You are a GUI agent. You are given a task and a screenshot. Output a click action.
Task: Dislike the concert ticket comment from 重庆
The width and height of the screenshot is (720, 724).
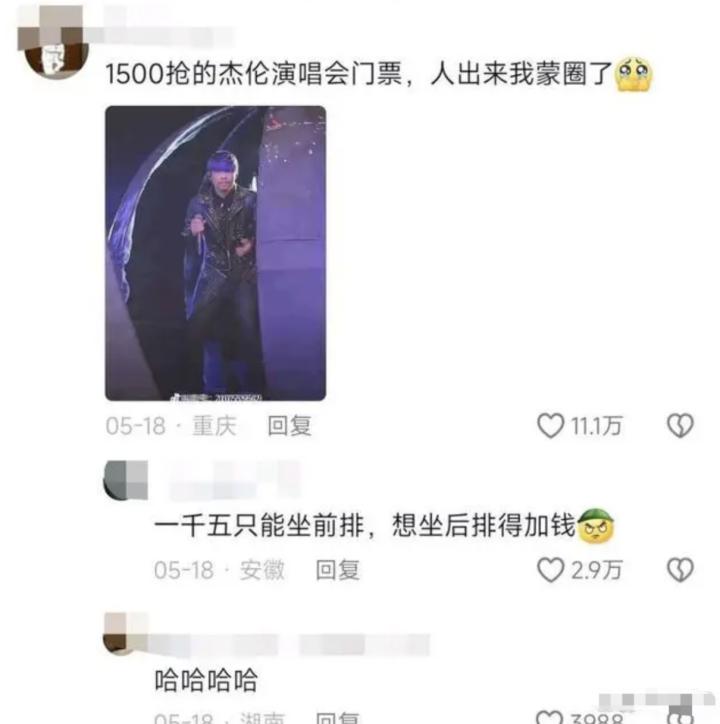[x=680, y=425]
